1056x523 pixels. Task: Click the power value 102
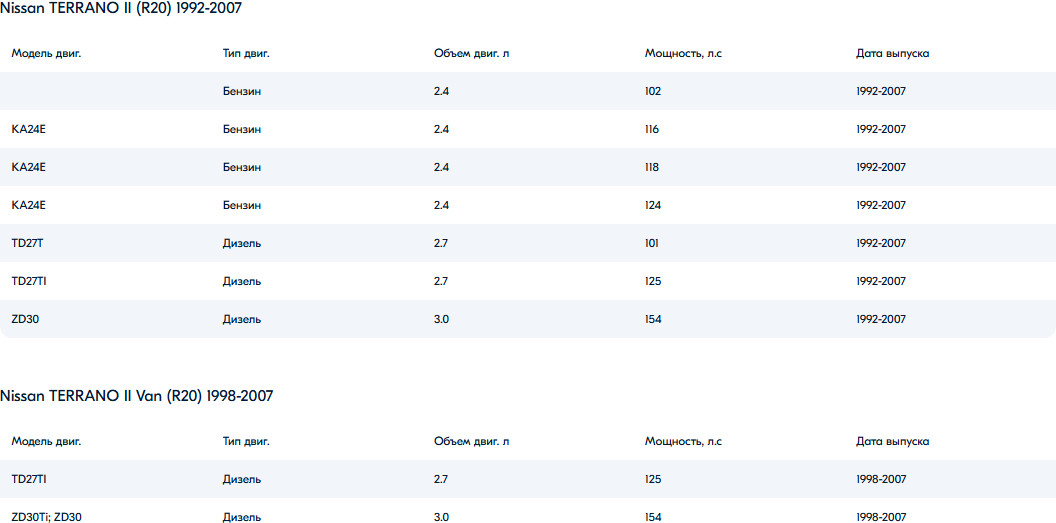pyautogui.click(x=653, y=91)
